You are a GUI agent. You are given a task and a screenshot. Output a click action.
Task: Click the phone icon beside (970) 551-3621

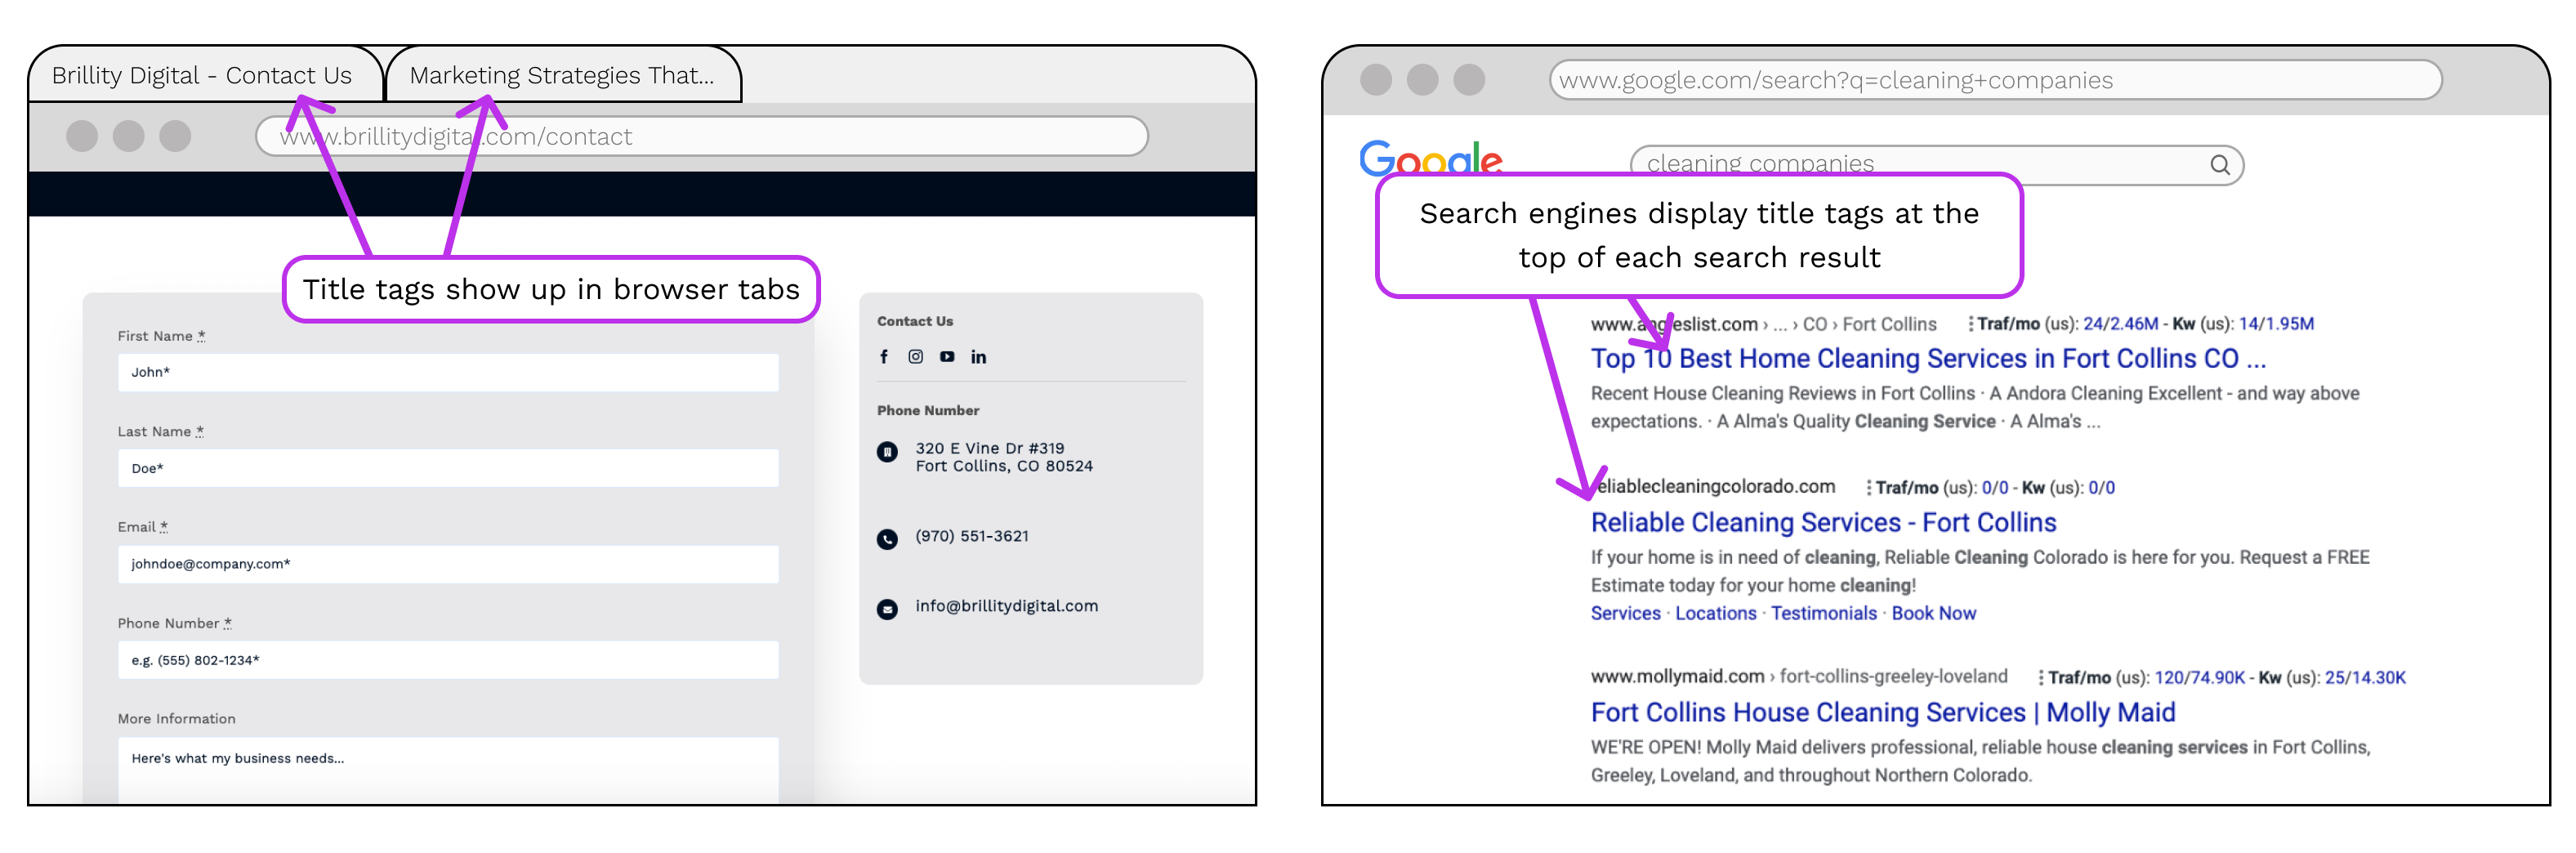point(888,537)
